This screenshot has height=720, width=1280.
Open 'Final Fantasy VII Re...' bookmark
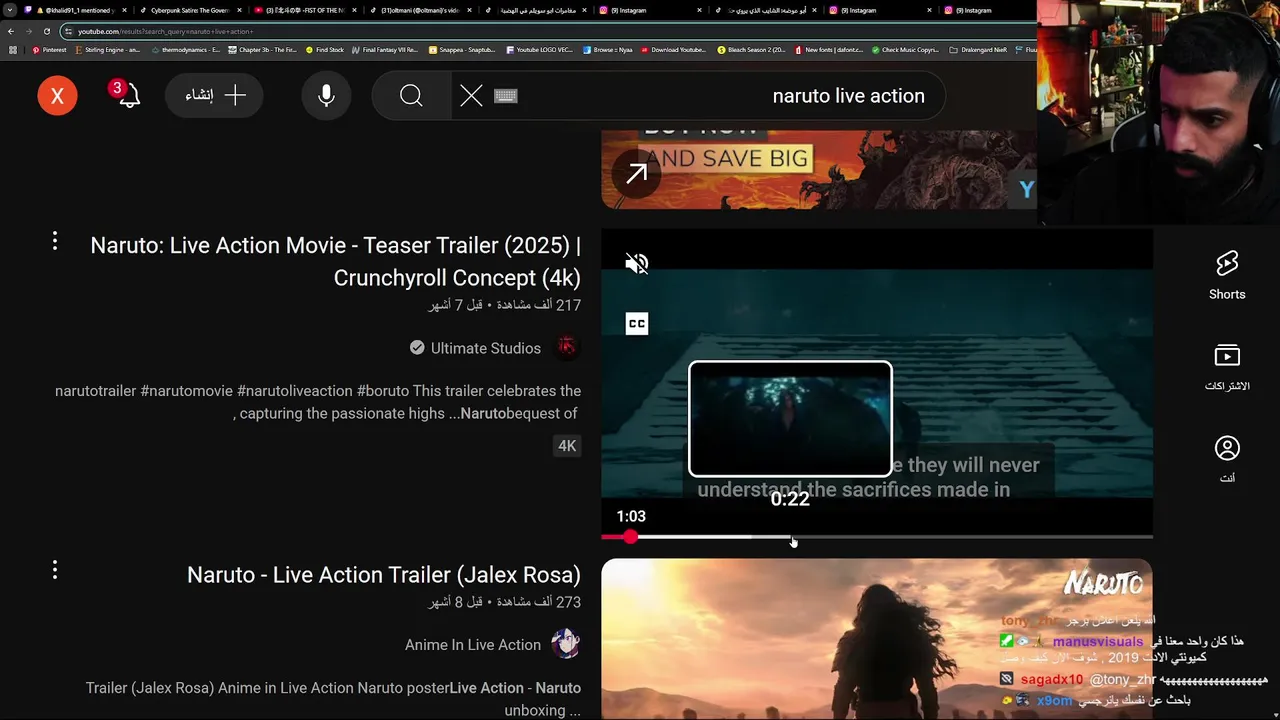[385, 50]
